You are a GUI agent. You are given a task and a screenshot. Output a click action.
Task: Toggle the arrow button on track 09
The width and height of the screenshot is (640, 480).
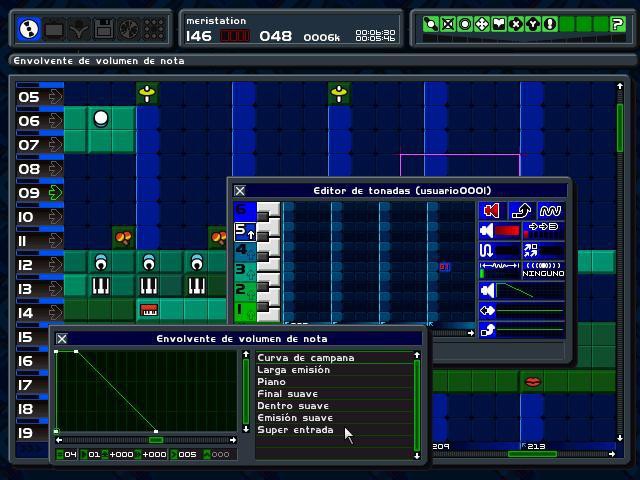tap(54, 193)
